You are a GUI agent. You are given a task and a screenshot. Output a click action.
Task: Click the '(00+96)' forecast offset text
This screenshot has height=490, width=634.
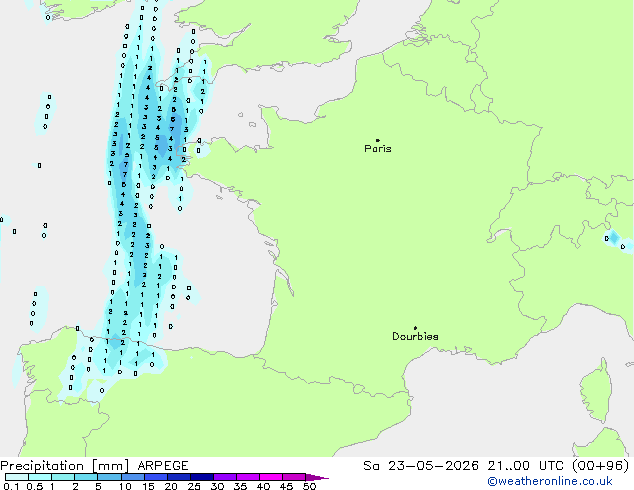600,466
